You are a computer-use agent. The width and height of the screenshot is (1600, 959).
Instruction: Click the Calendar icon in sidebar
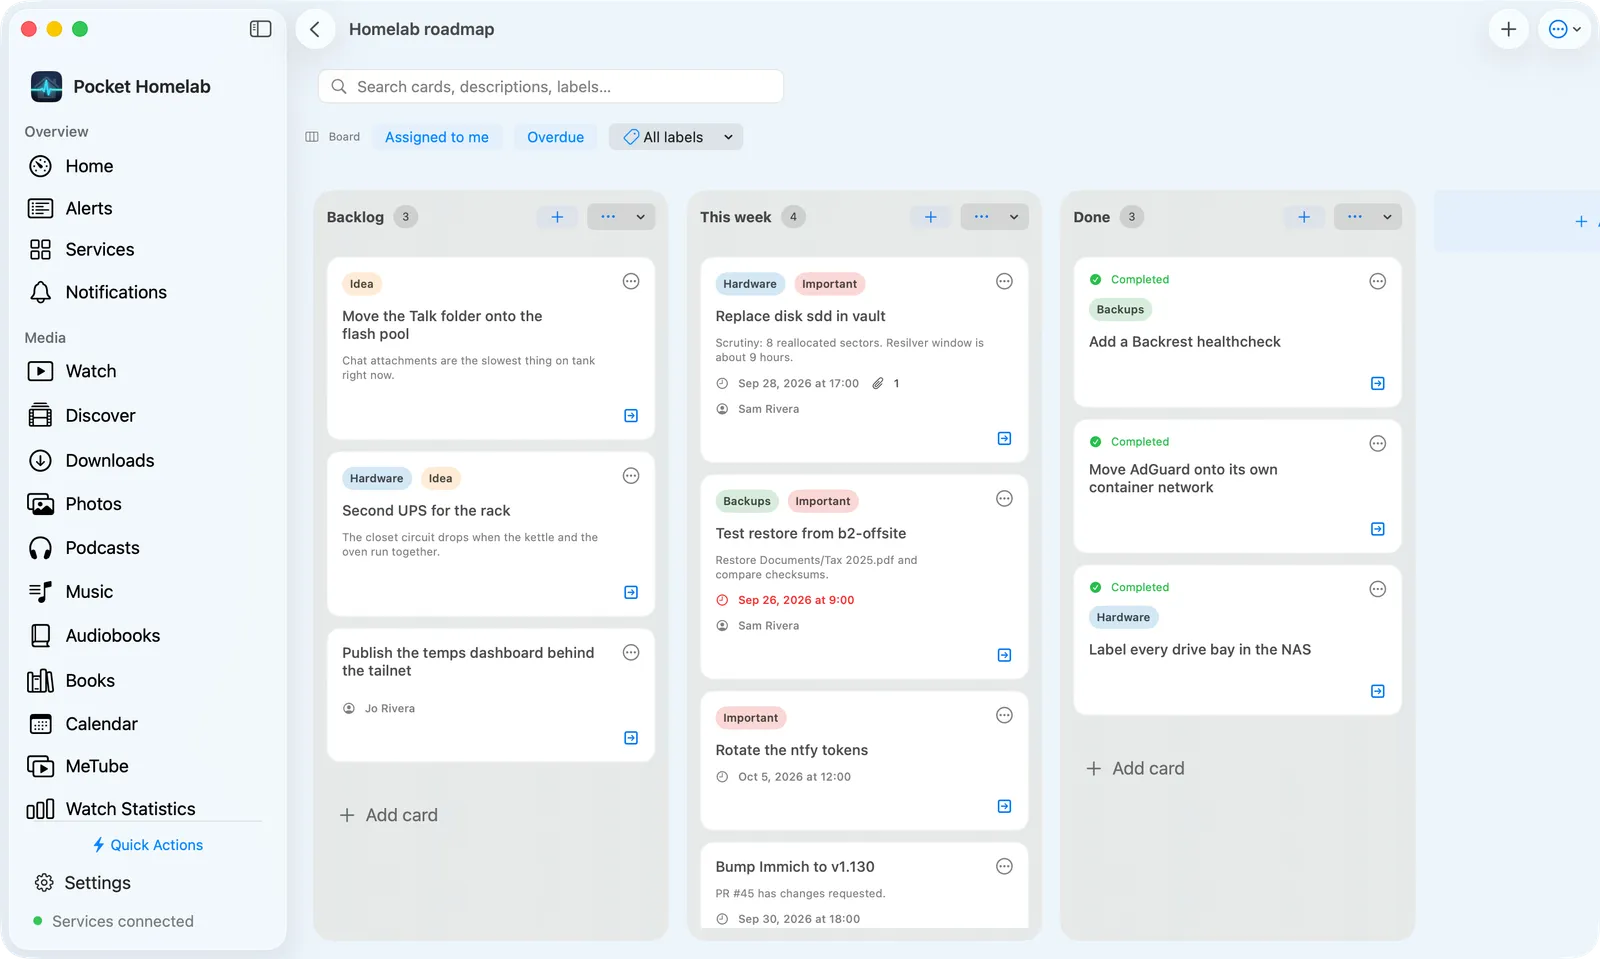click(40, 724)
